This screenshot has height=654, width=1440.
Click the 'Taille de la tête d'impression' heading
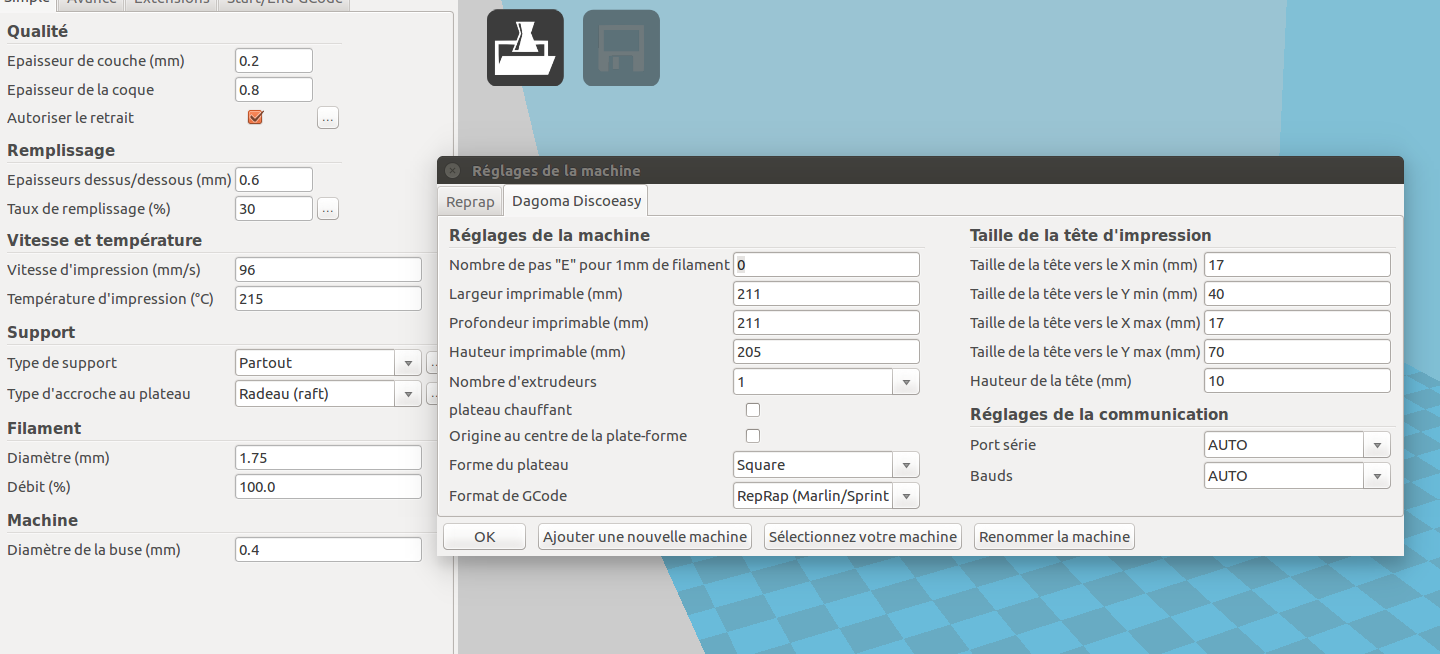tap(1091, 236)
